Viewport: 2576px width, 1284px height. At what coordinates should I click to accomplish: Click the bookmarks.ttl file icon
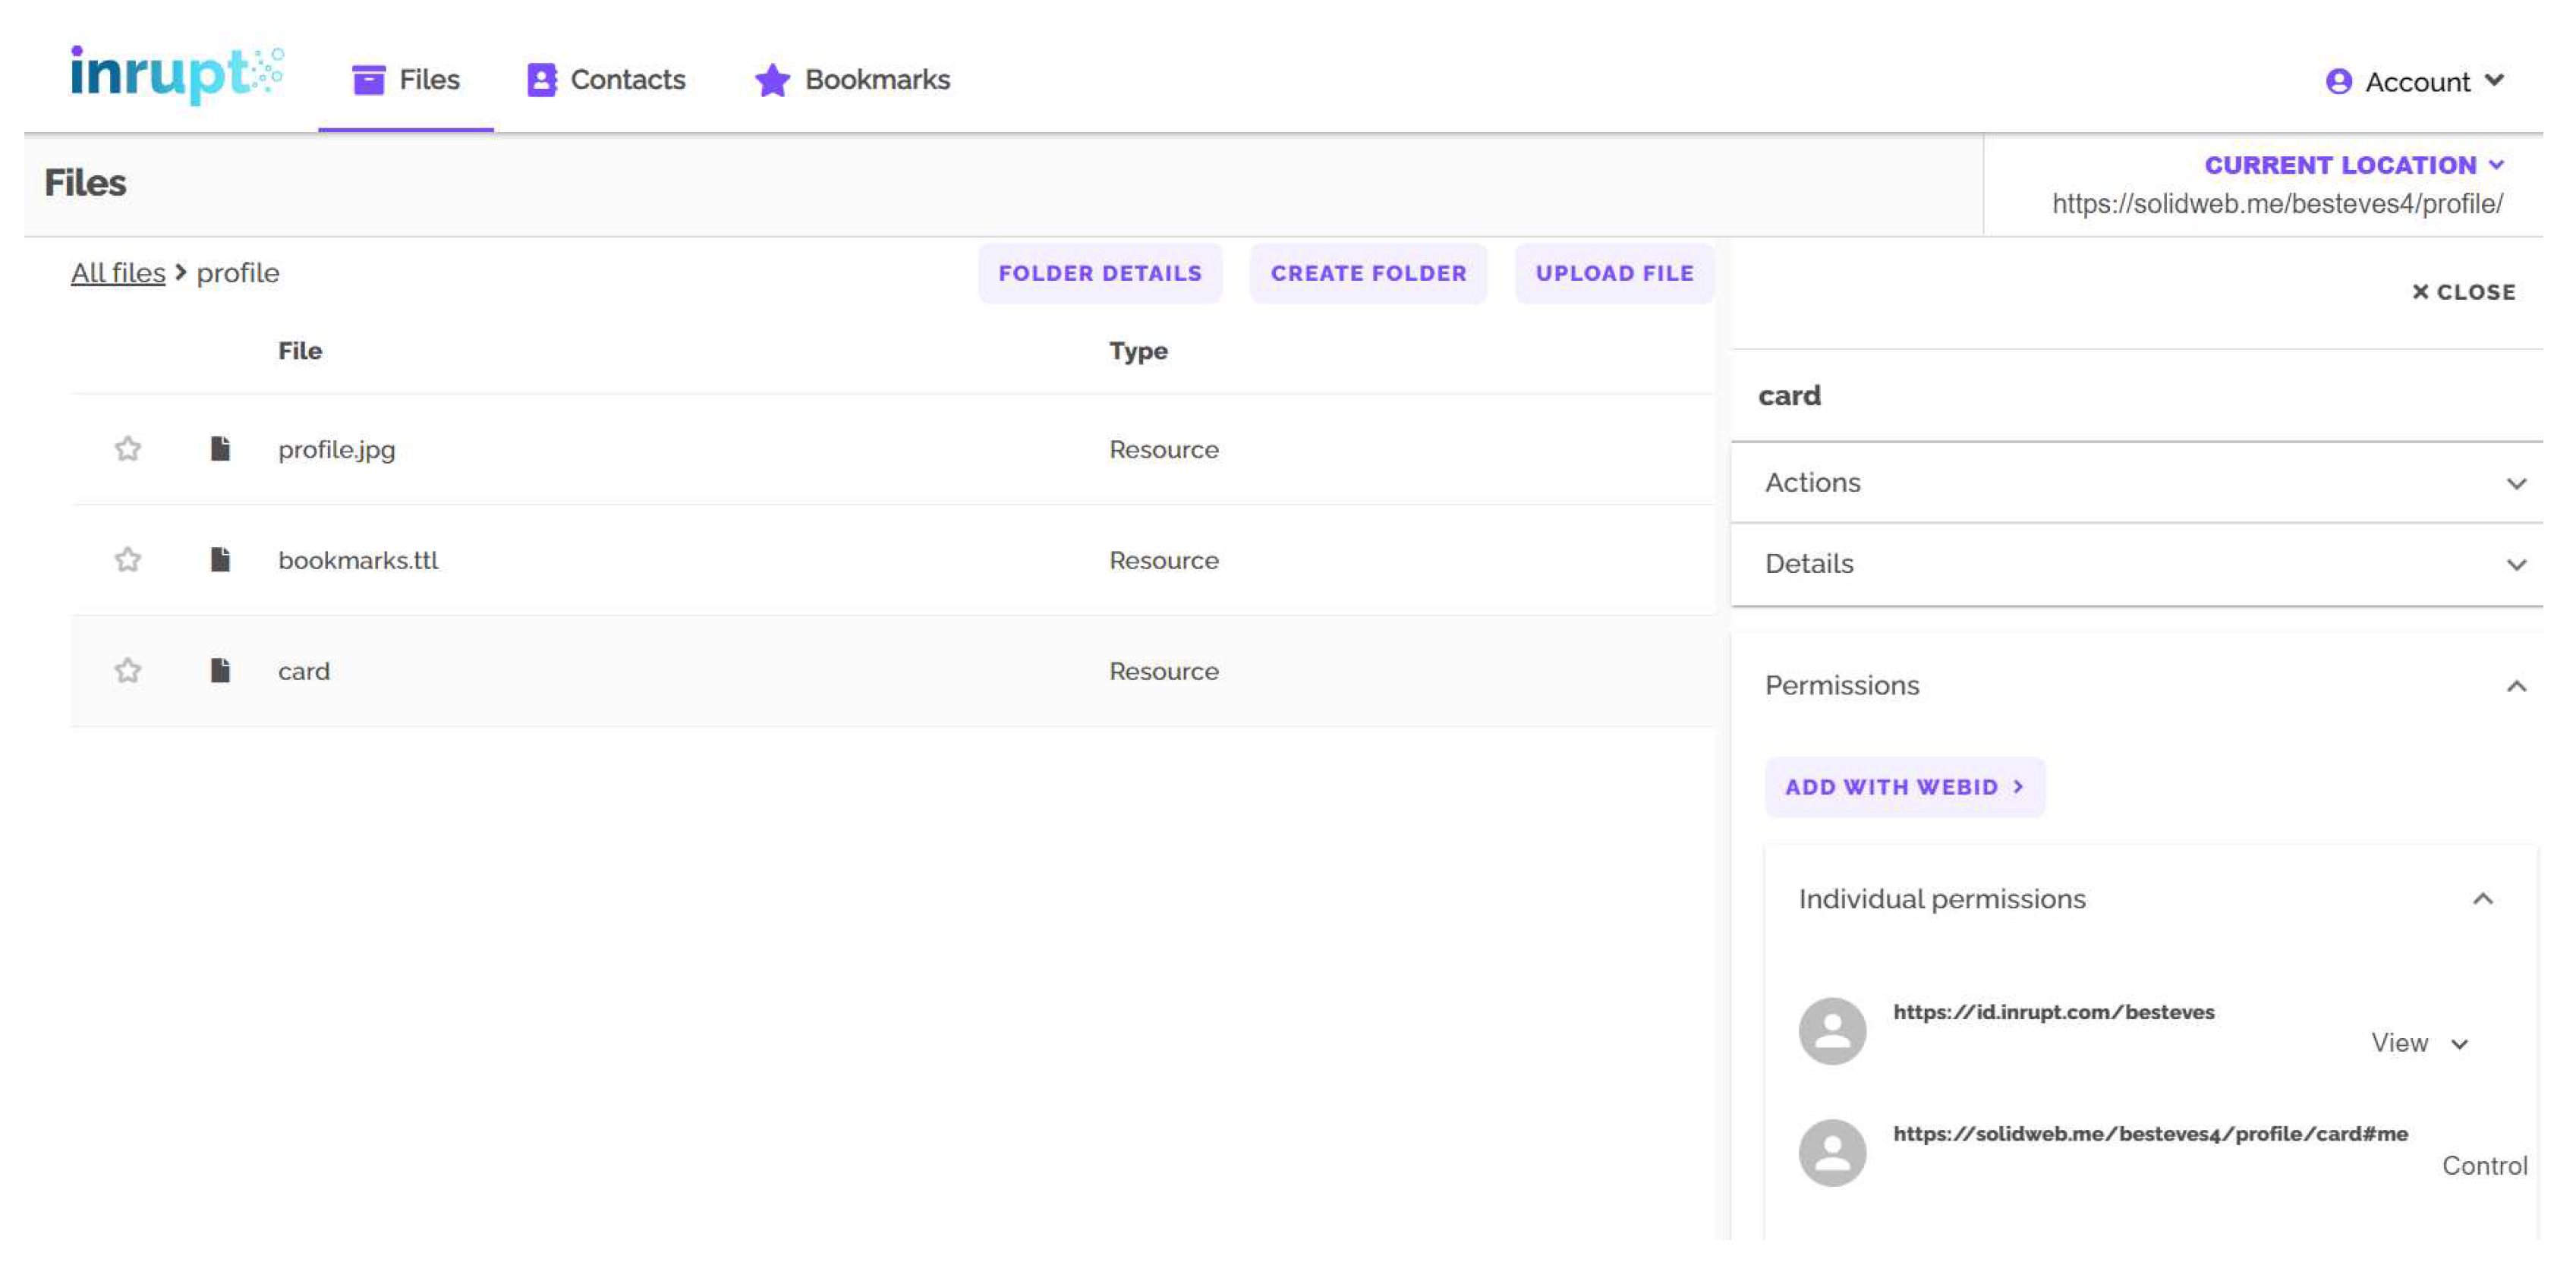(x=219, y=559)
